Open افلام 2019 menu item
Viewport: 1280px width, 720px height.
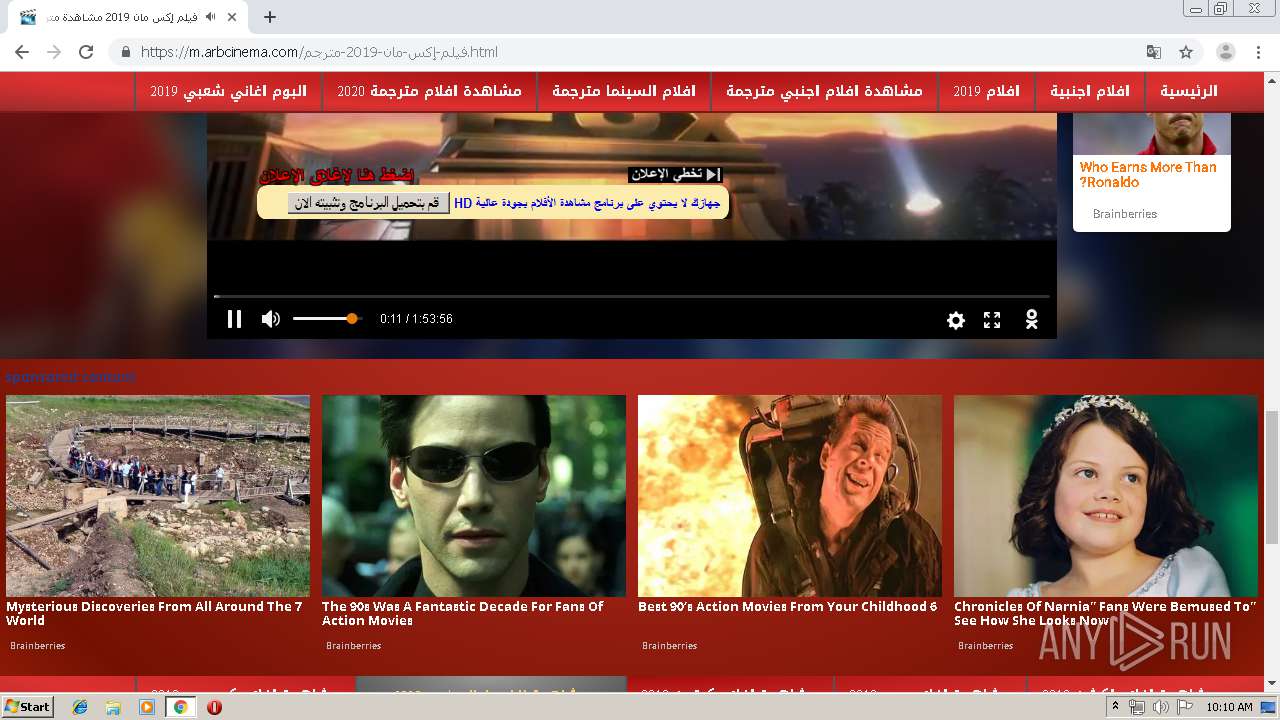click(987, 91)
